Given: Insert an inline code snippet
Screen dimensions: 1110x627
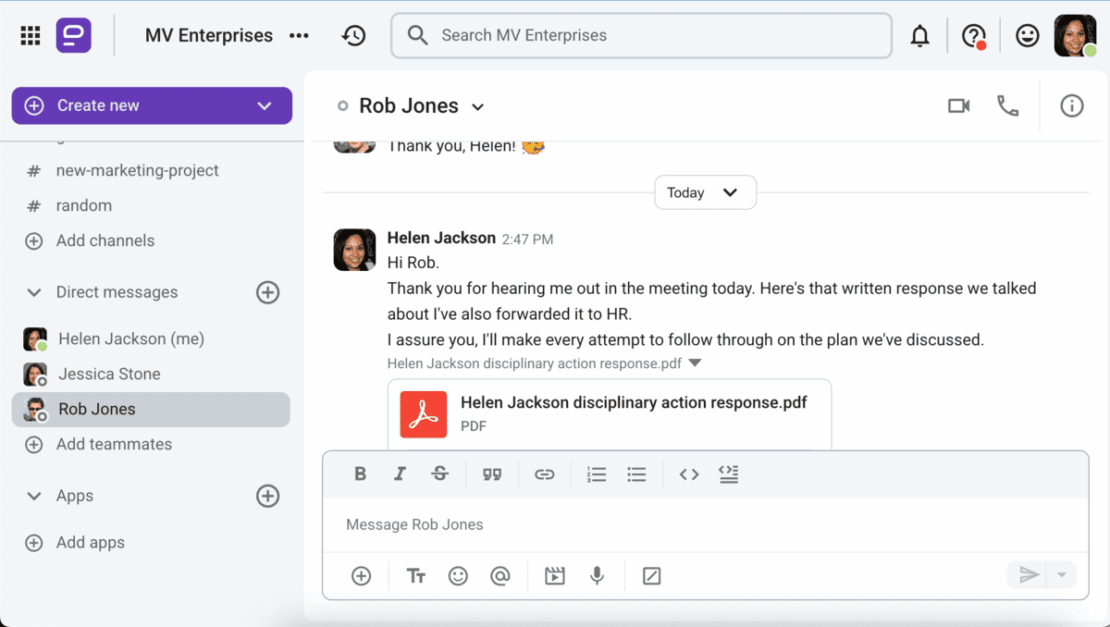Looking at the screenshot, I should tap(689, 474).
